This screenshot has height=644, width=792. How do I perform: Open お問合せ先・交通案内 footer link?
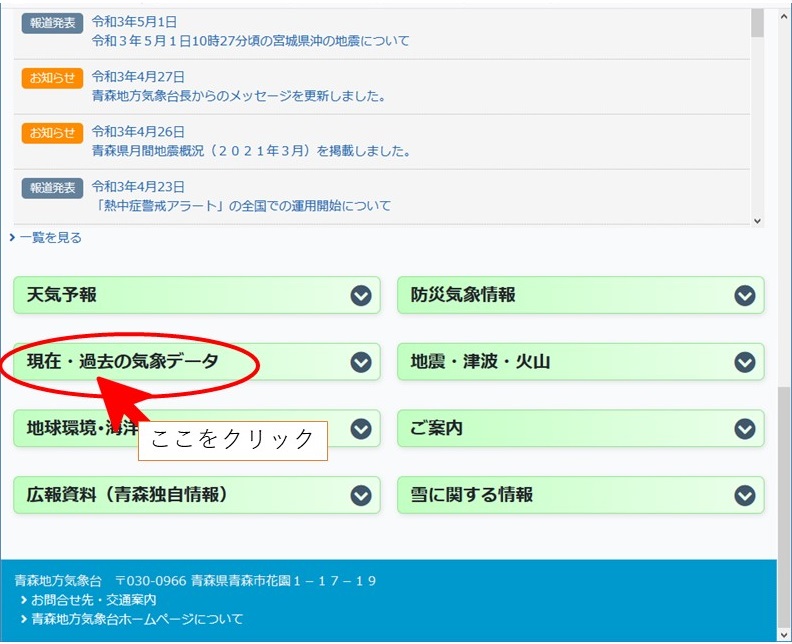tap(93, 600)
